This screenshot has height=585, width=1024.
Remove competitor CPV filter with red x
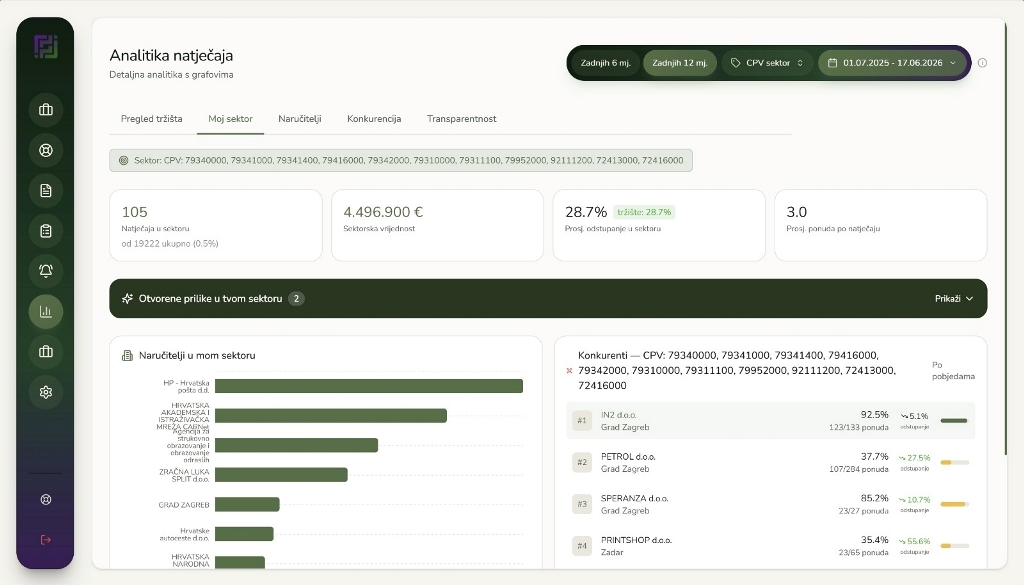[569, 371]
